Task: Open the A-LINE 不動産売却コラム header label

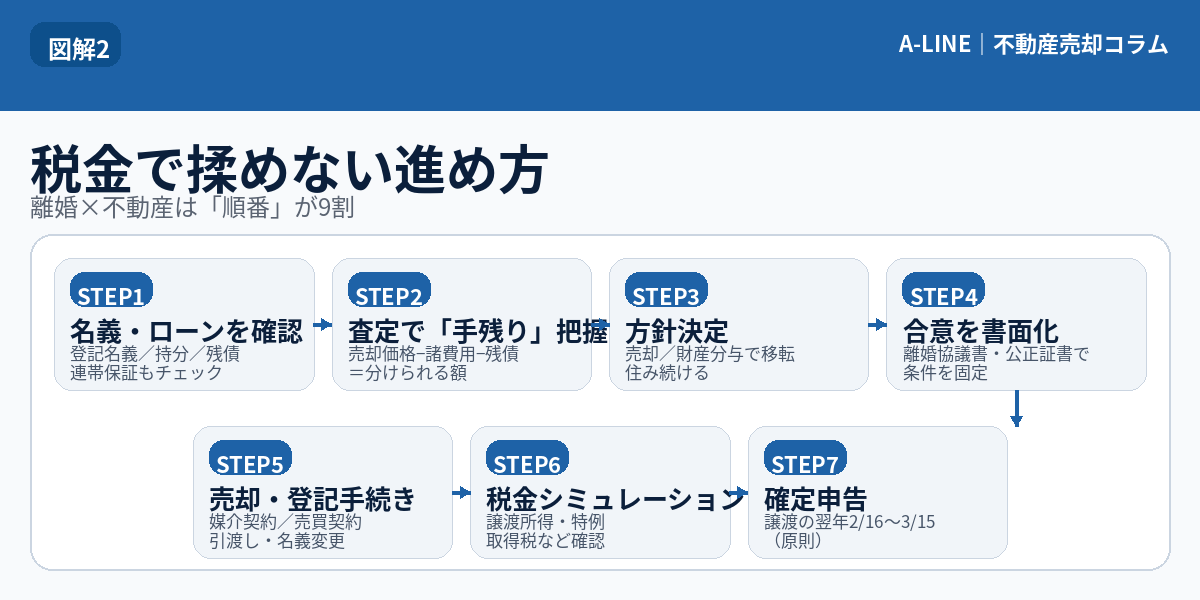Action: tap(1033, 45)
